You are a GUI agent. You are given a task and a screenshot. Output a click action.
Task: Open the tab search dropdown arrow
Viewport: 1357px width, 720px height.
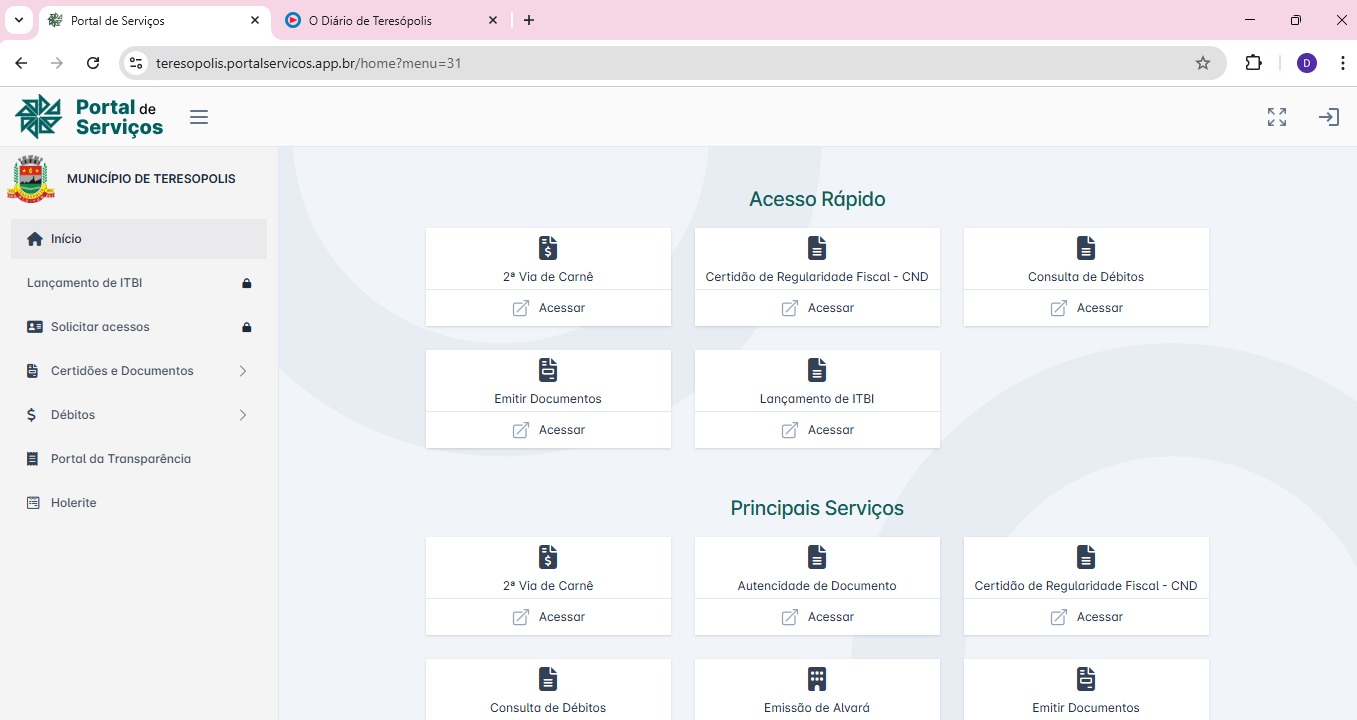[x=18, y=20]
